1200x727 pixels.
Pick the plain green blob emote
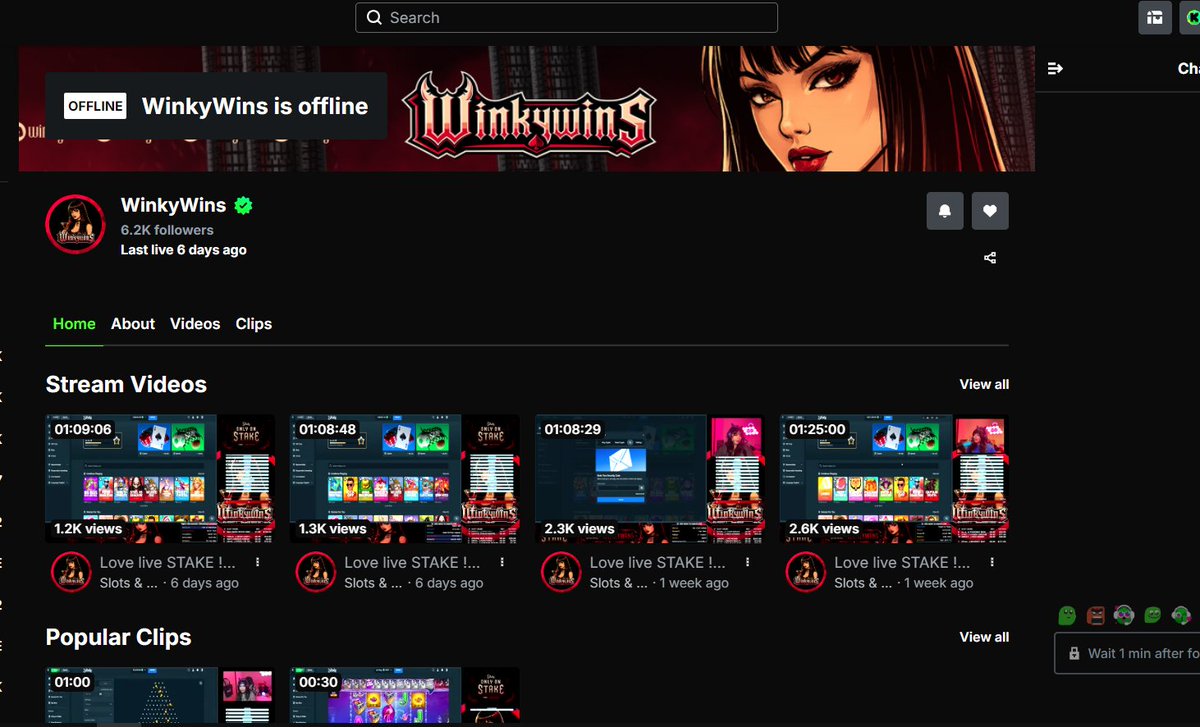point(1068,615)
